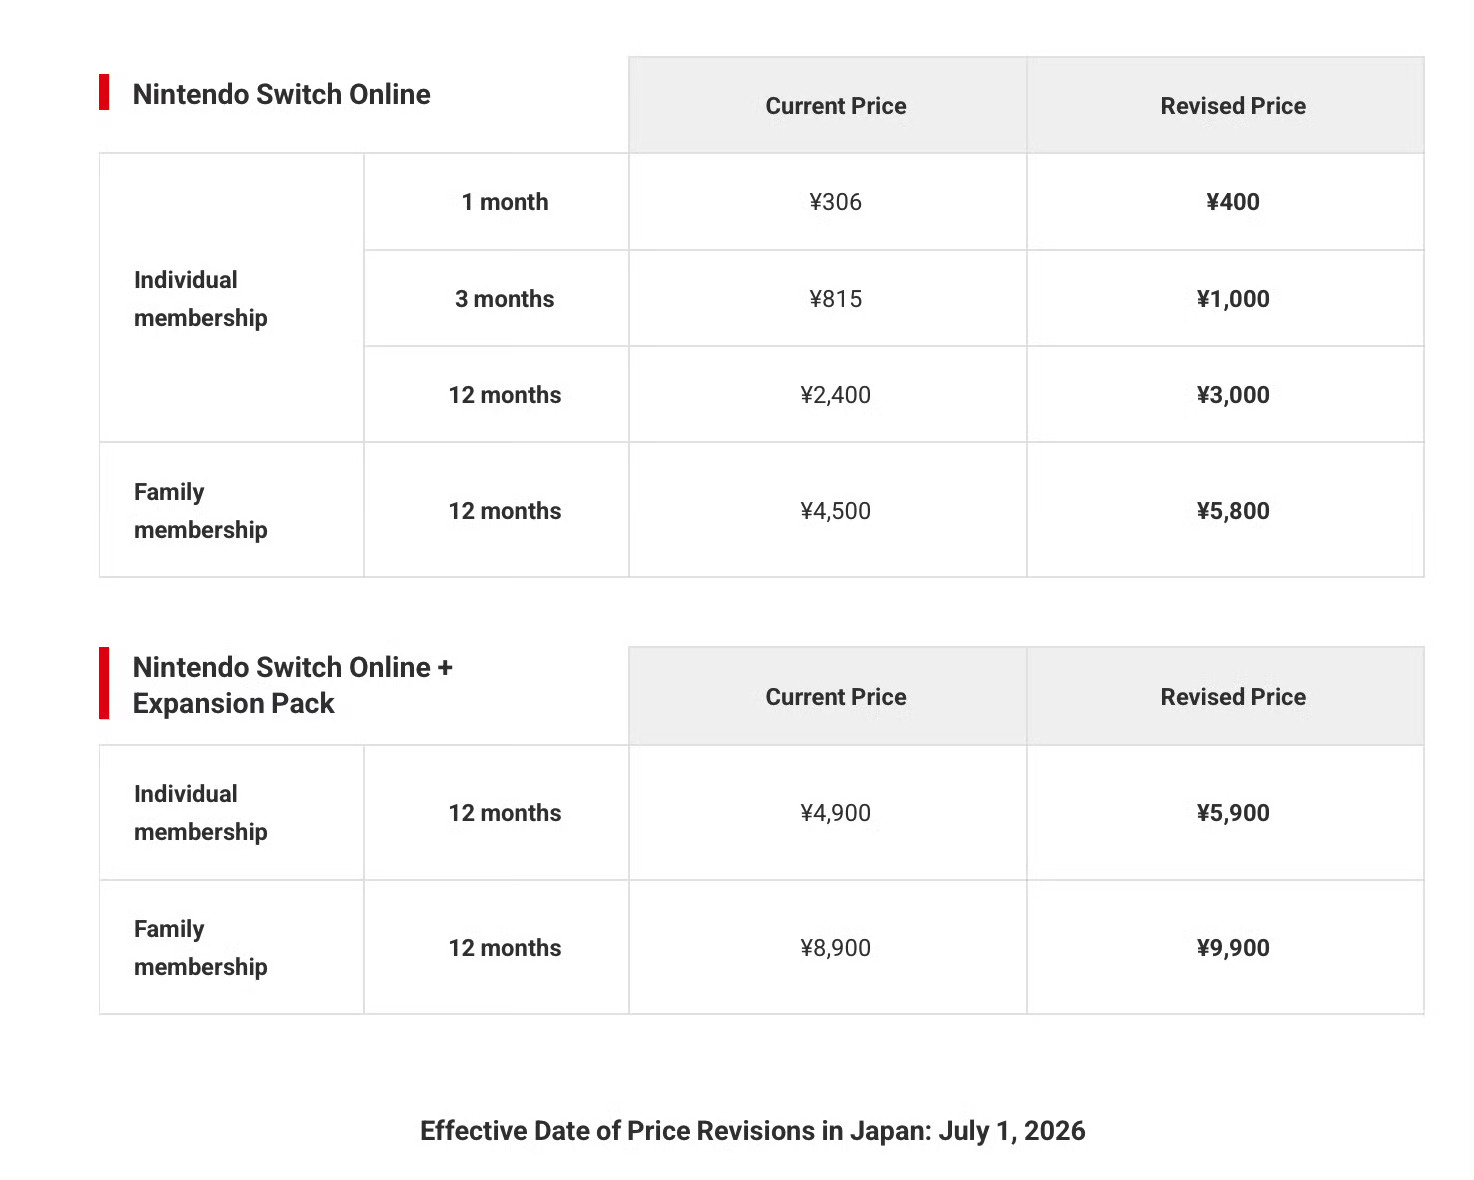The height and width of the screenshot is (1180, 1474).
Task: Click the ¥400 revised price cell
Action: click(x=1233, y=202)
